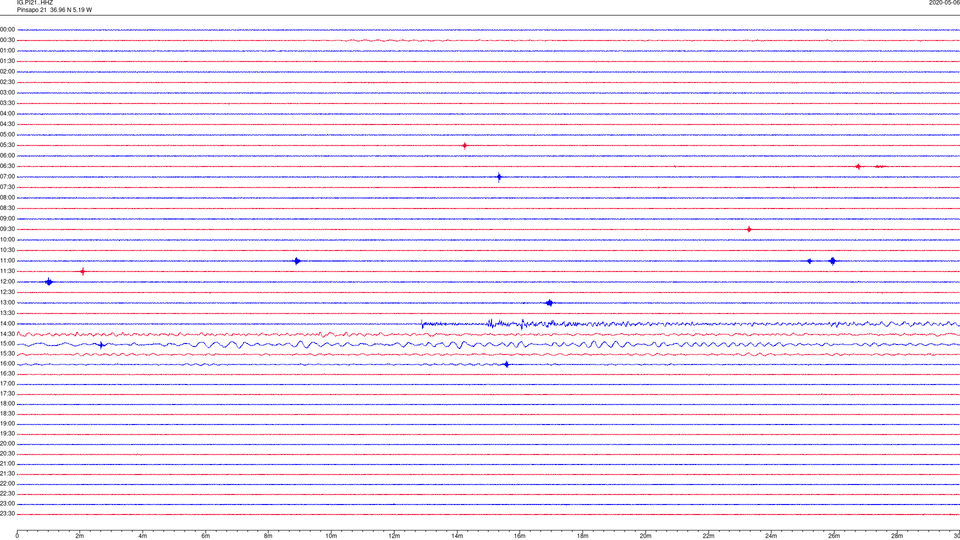Click the 11:30 time label
Image resolution: width=960 pixels, height=540 pixels.
tap(7, 271)
